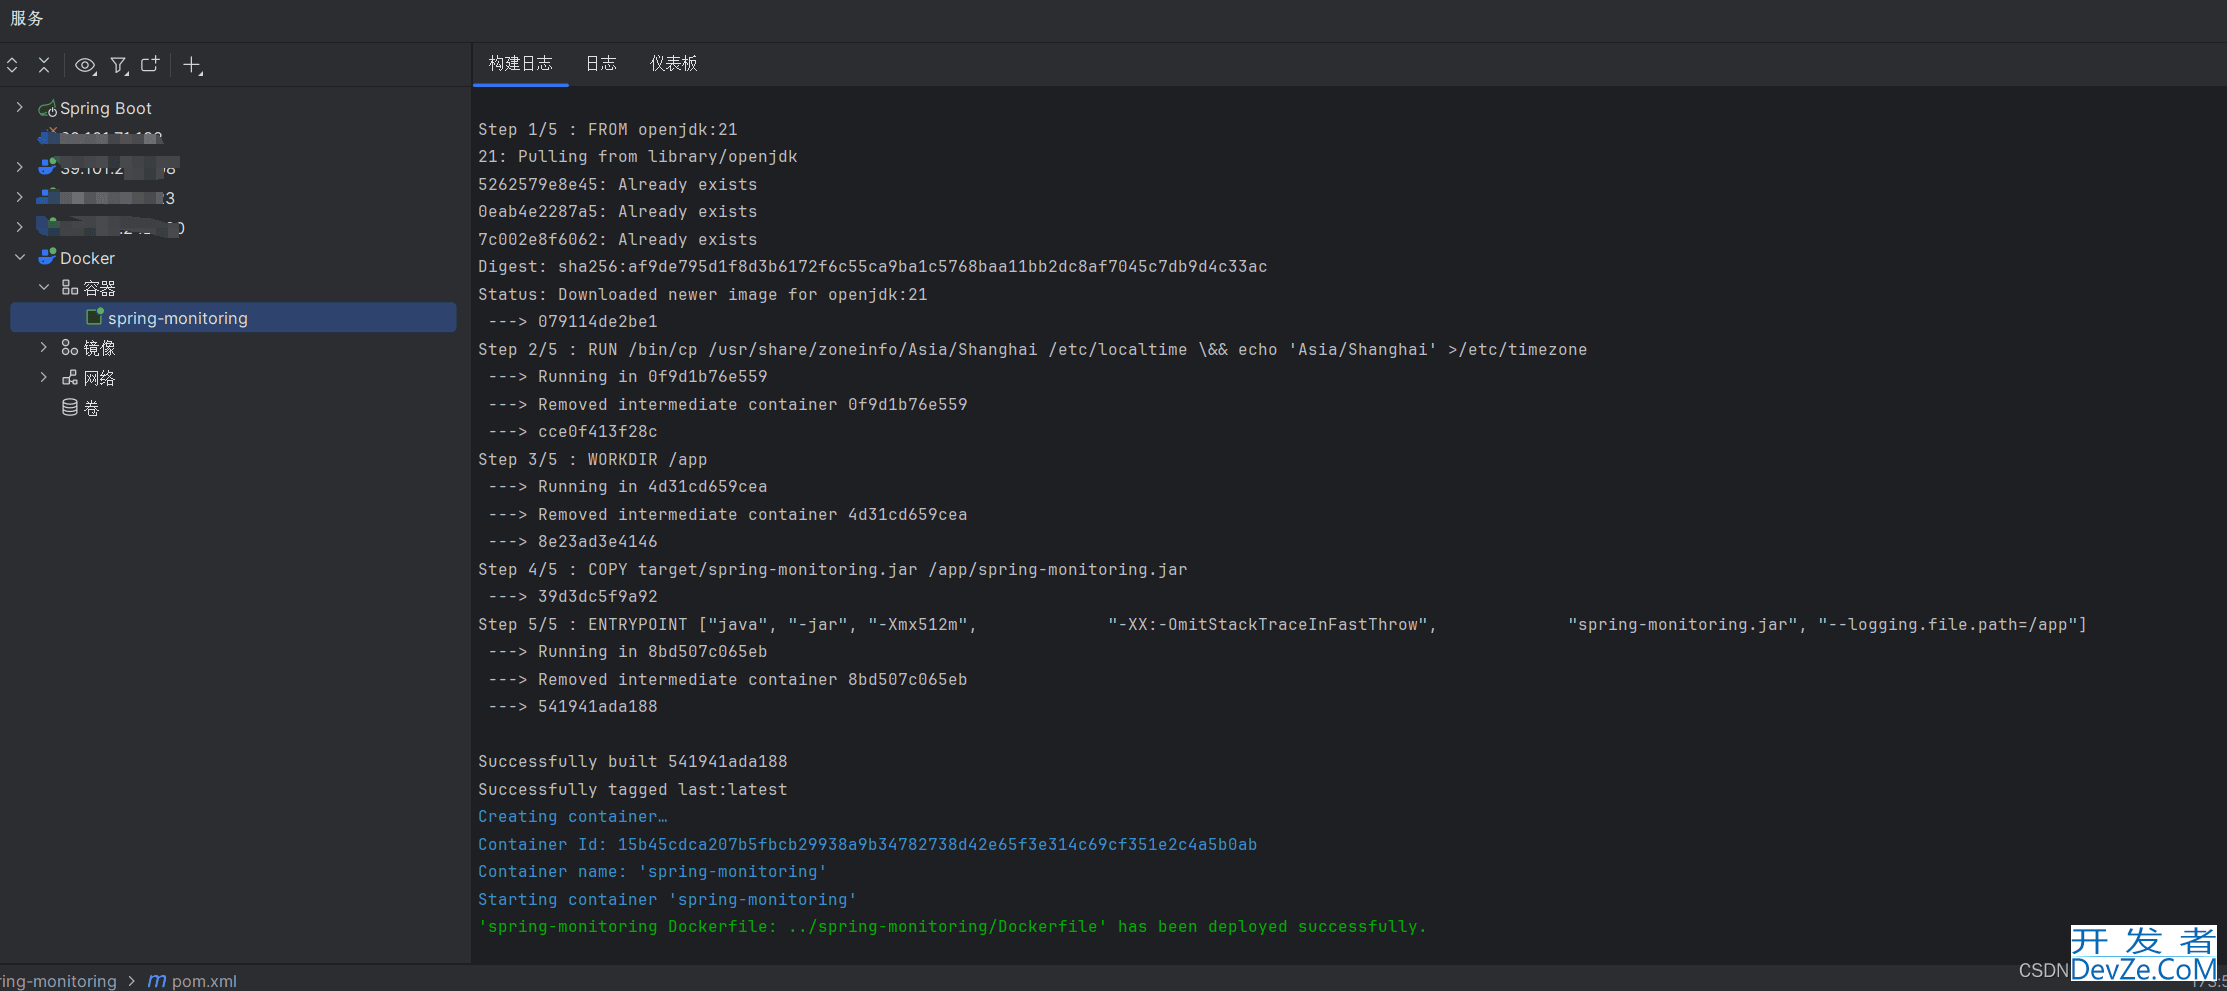The image size is (2227, 991).
Task: Switch to the 日志 log tab
Action: pos(601,64)
